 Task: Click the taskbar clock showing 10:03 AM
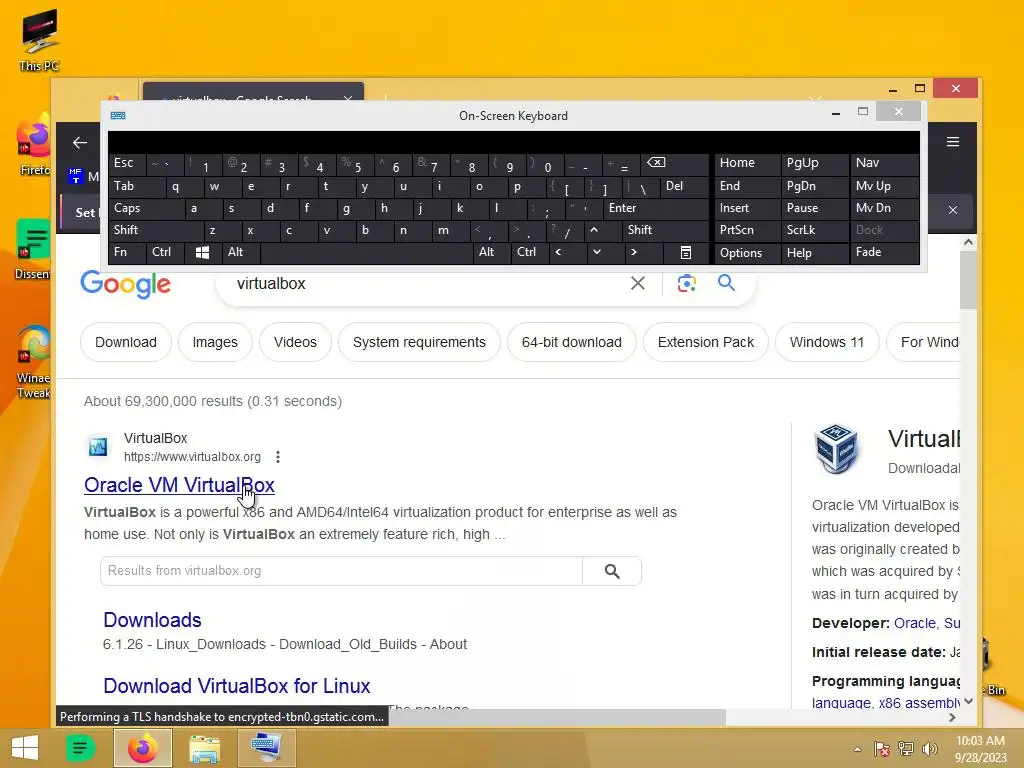coord(980,748)
